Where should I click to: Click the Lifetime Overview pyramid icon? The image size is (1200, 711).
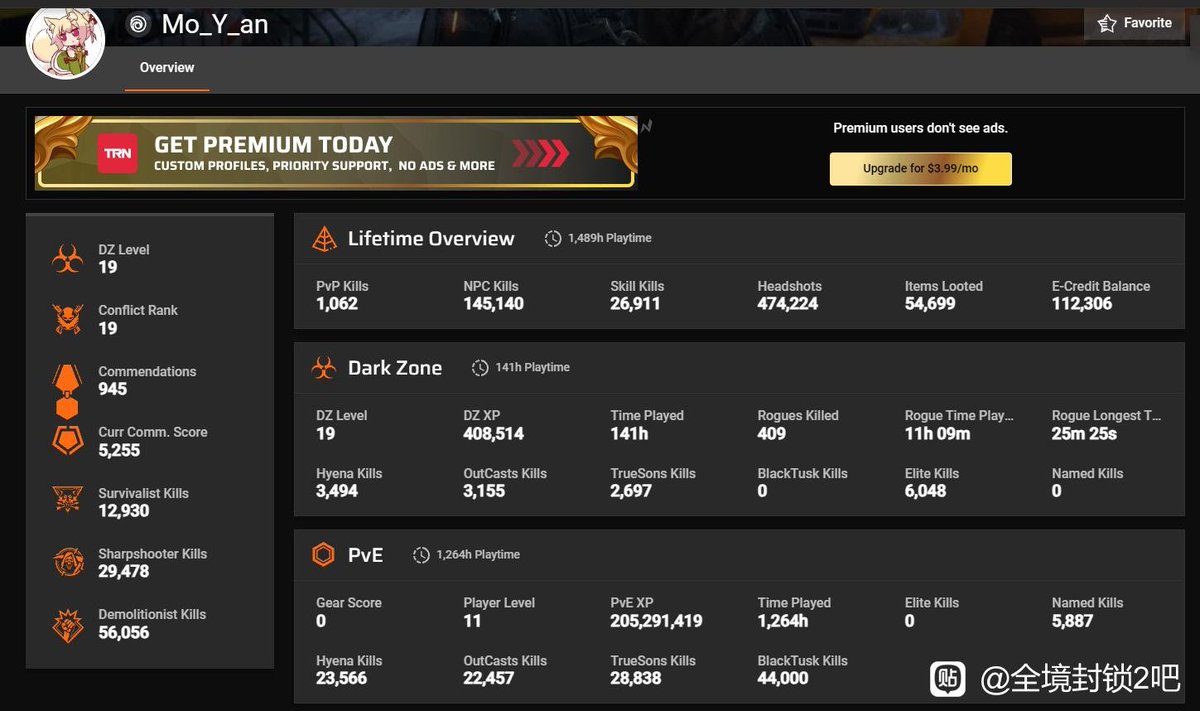(x=324, y=239)
